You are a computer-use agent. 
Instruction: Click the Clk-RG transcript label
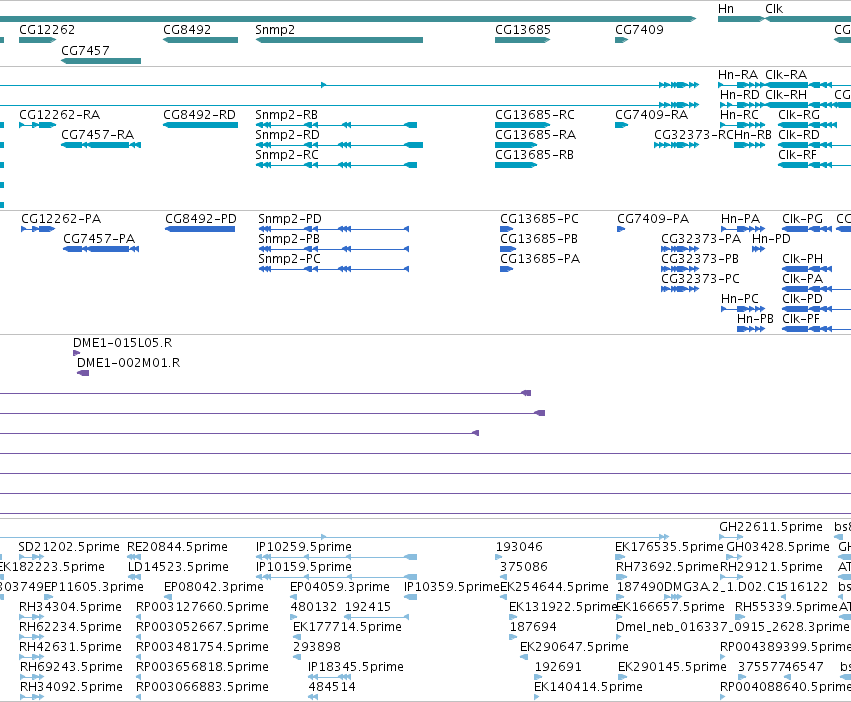799,115
